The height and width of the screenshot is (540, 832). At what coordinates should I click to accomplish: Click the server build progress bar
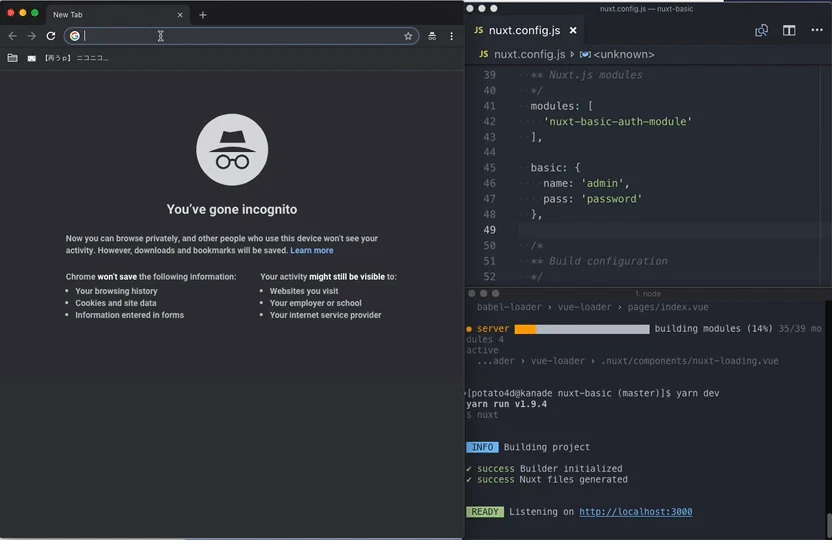(x=582, y=329)
